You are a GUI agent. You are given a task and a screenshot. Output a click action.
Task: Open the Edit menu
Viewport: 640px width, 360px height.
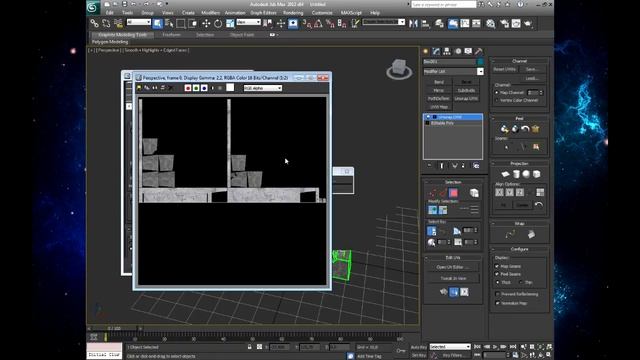pos(109,13)
